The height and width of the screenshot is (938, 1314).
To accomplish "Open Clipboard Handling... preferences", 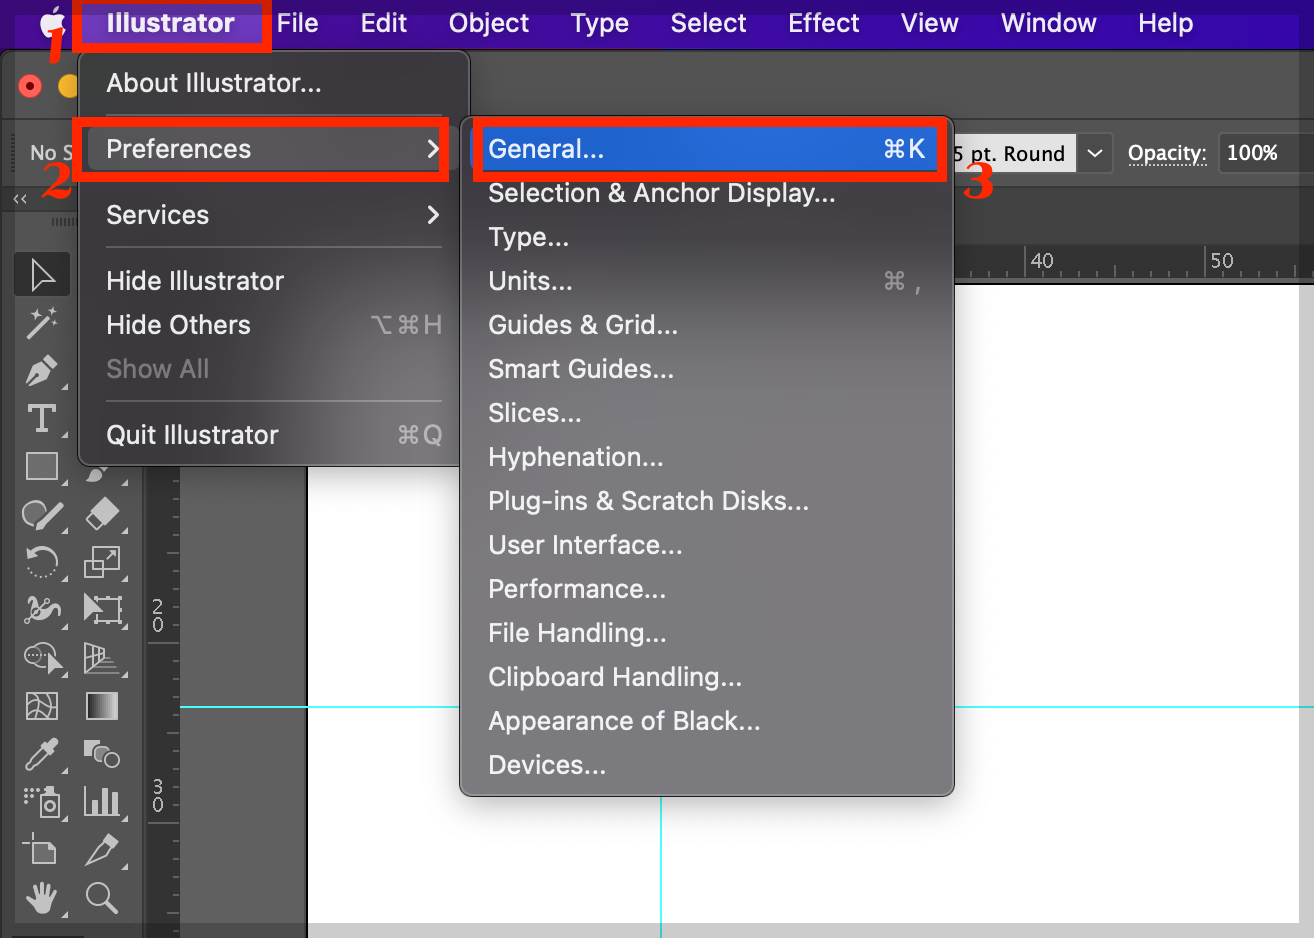I will pos(708,677).
